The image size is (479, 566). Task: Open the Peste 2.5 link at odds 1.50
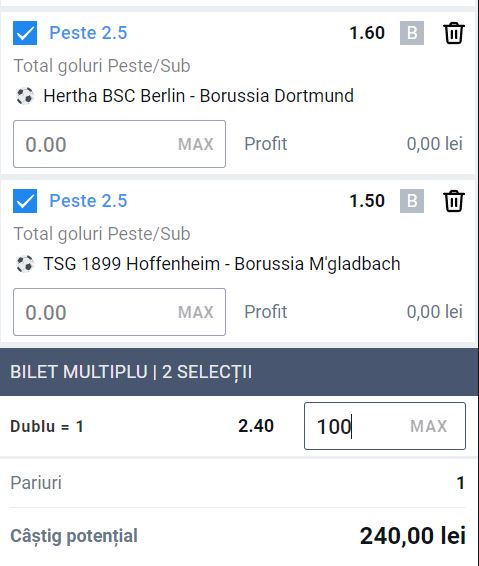[x=88, y=201]
